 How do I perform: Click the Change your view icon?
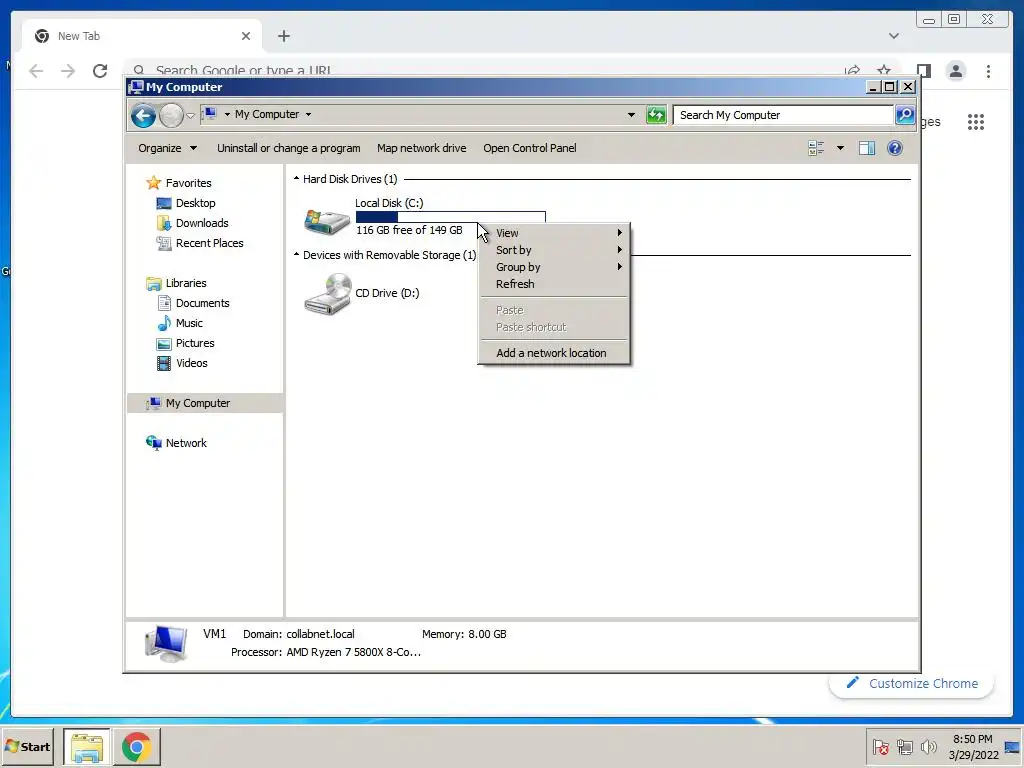[x=816, y=148]
